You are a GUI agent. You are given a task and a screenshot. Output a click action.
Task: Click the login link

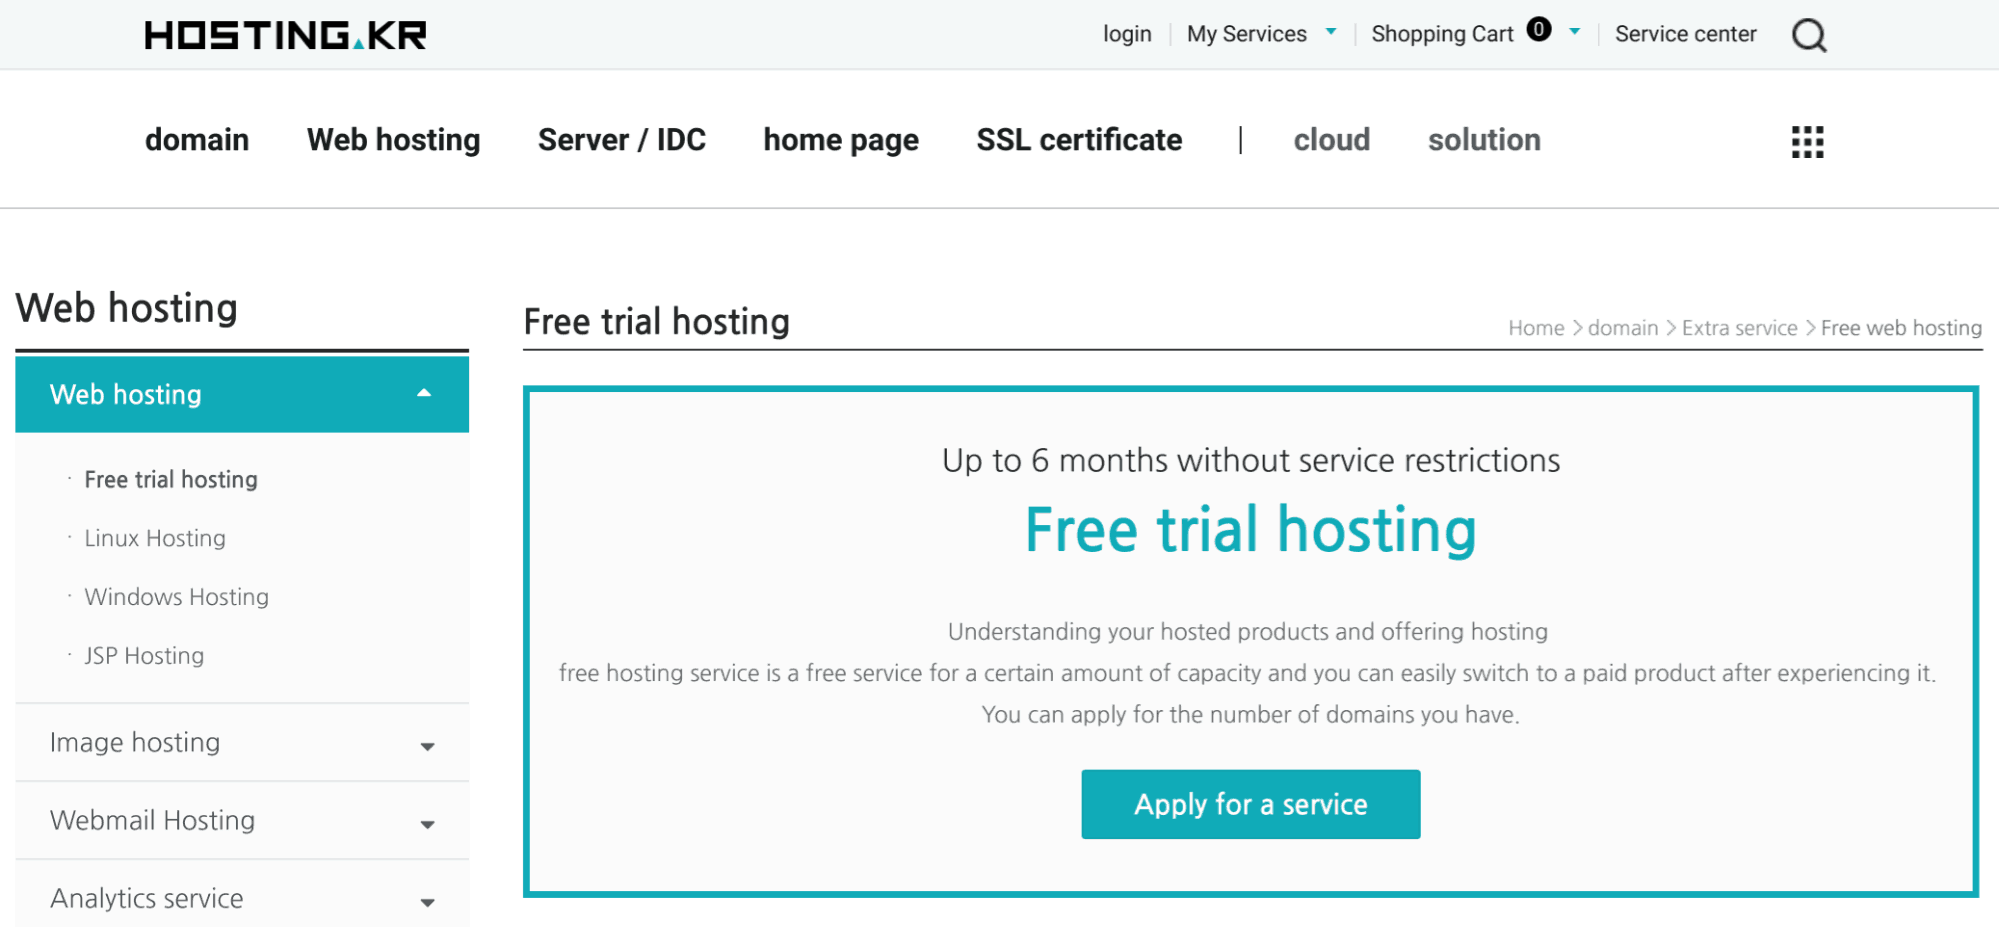click(1127, 34)
